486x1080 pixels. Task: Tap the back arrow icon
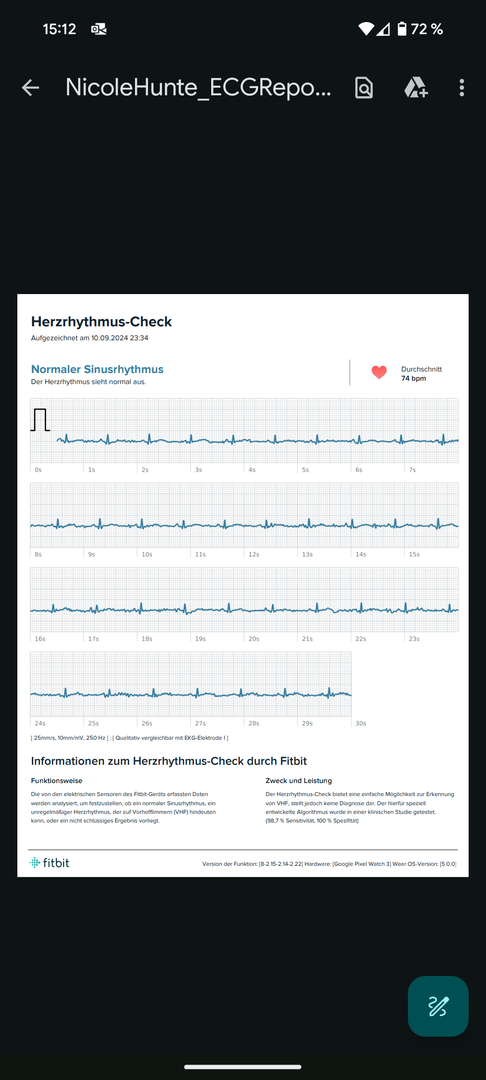[30, 87]
